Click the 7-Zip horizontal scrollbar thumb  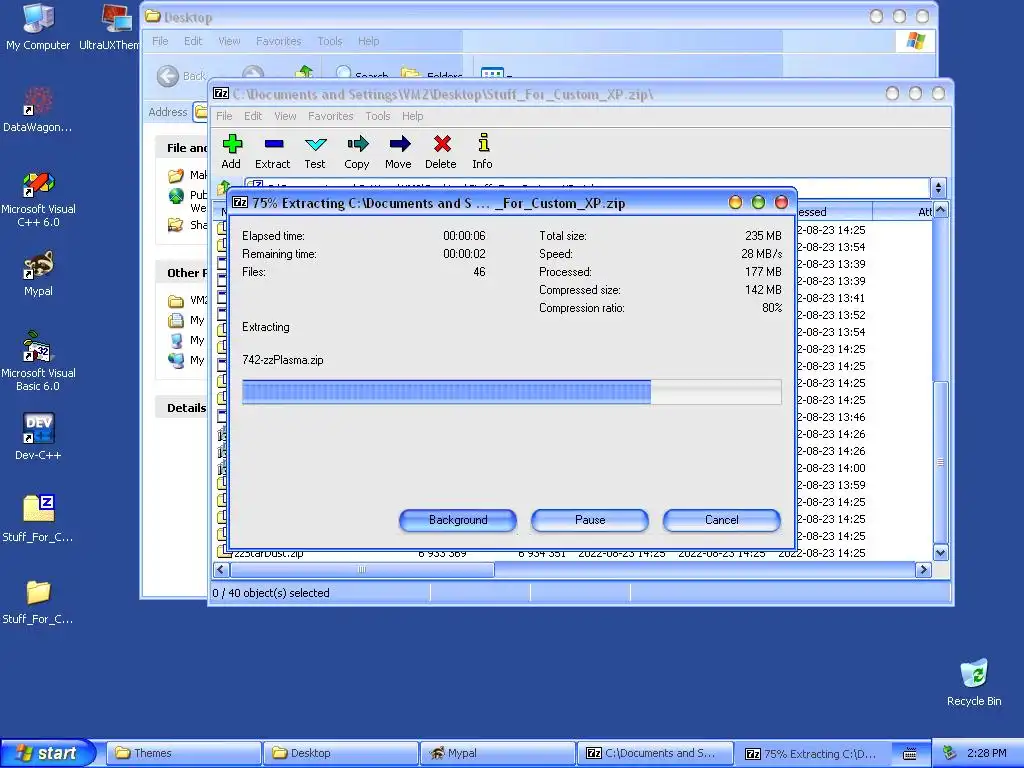click(x=362, y=570)
